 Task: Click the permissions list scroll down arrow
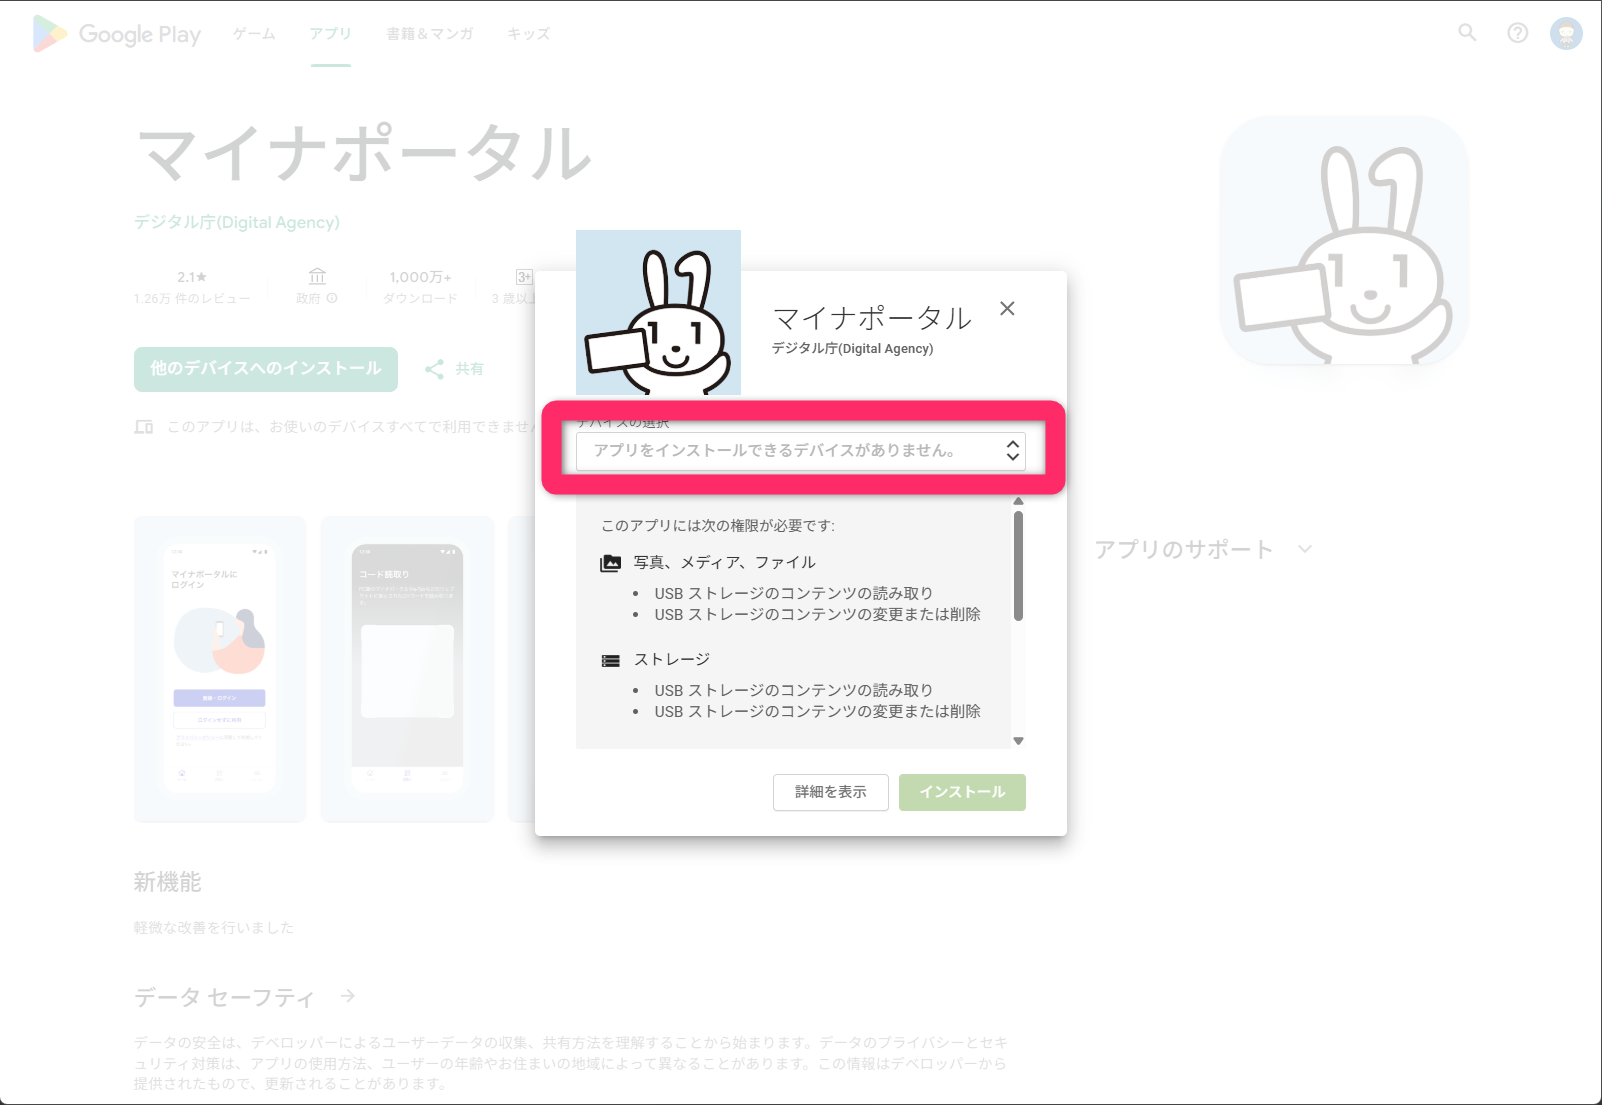click(x=1018, y=741)
